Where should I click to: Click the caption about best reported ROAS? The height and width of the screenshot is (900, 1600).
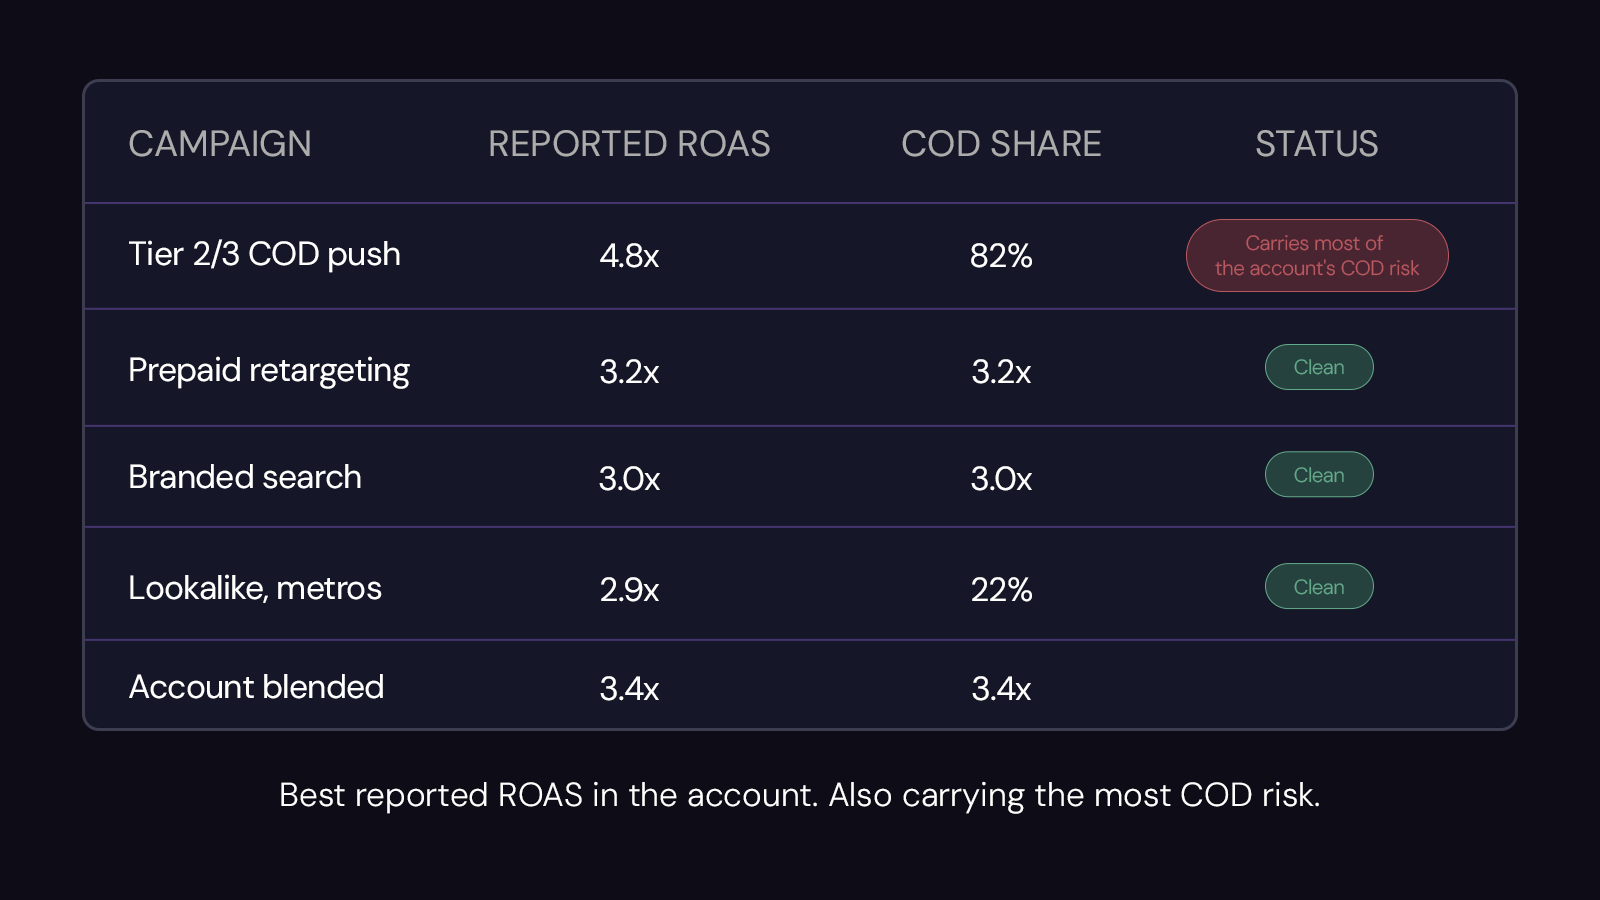point(800,795)
